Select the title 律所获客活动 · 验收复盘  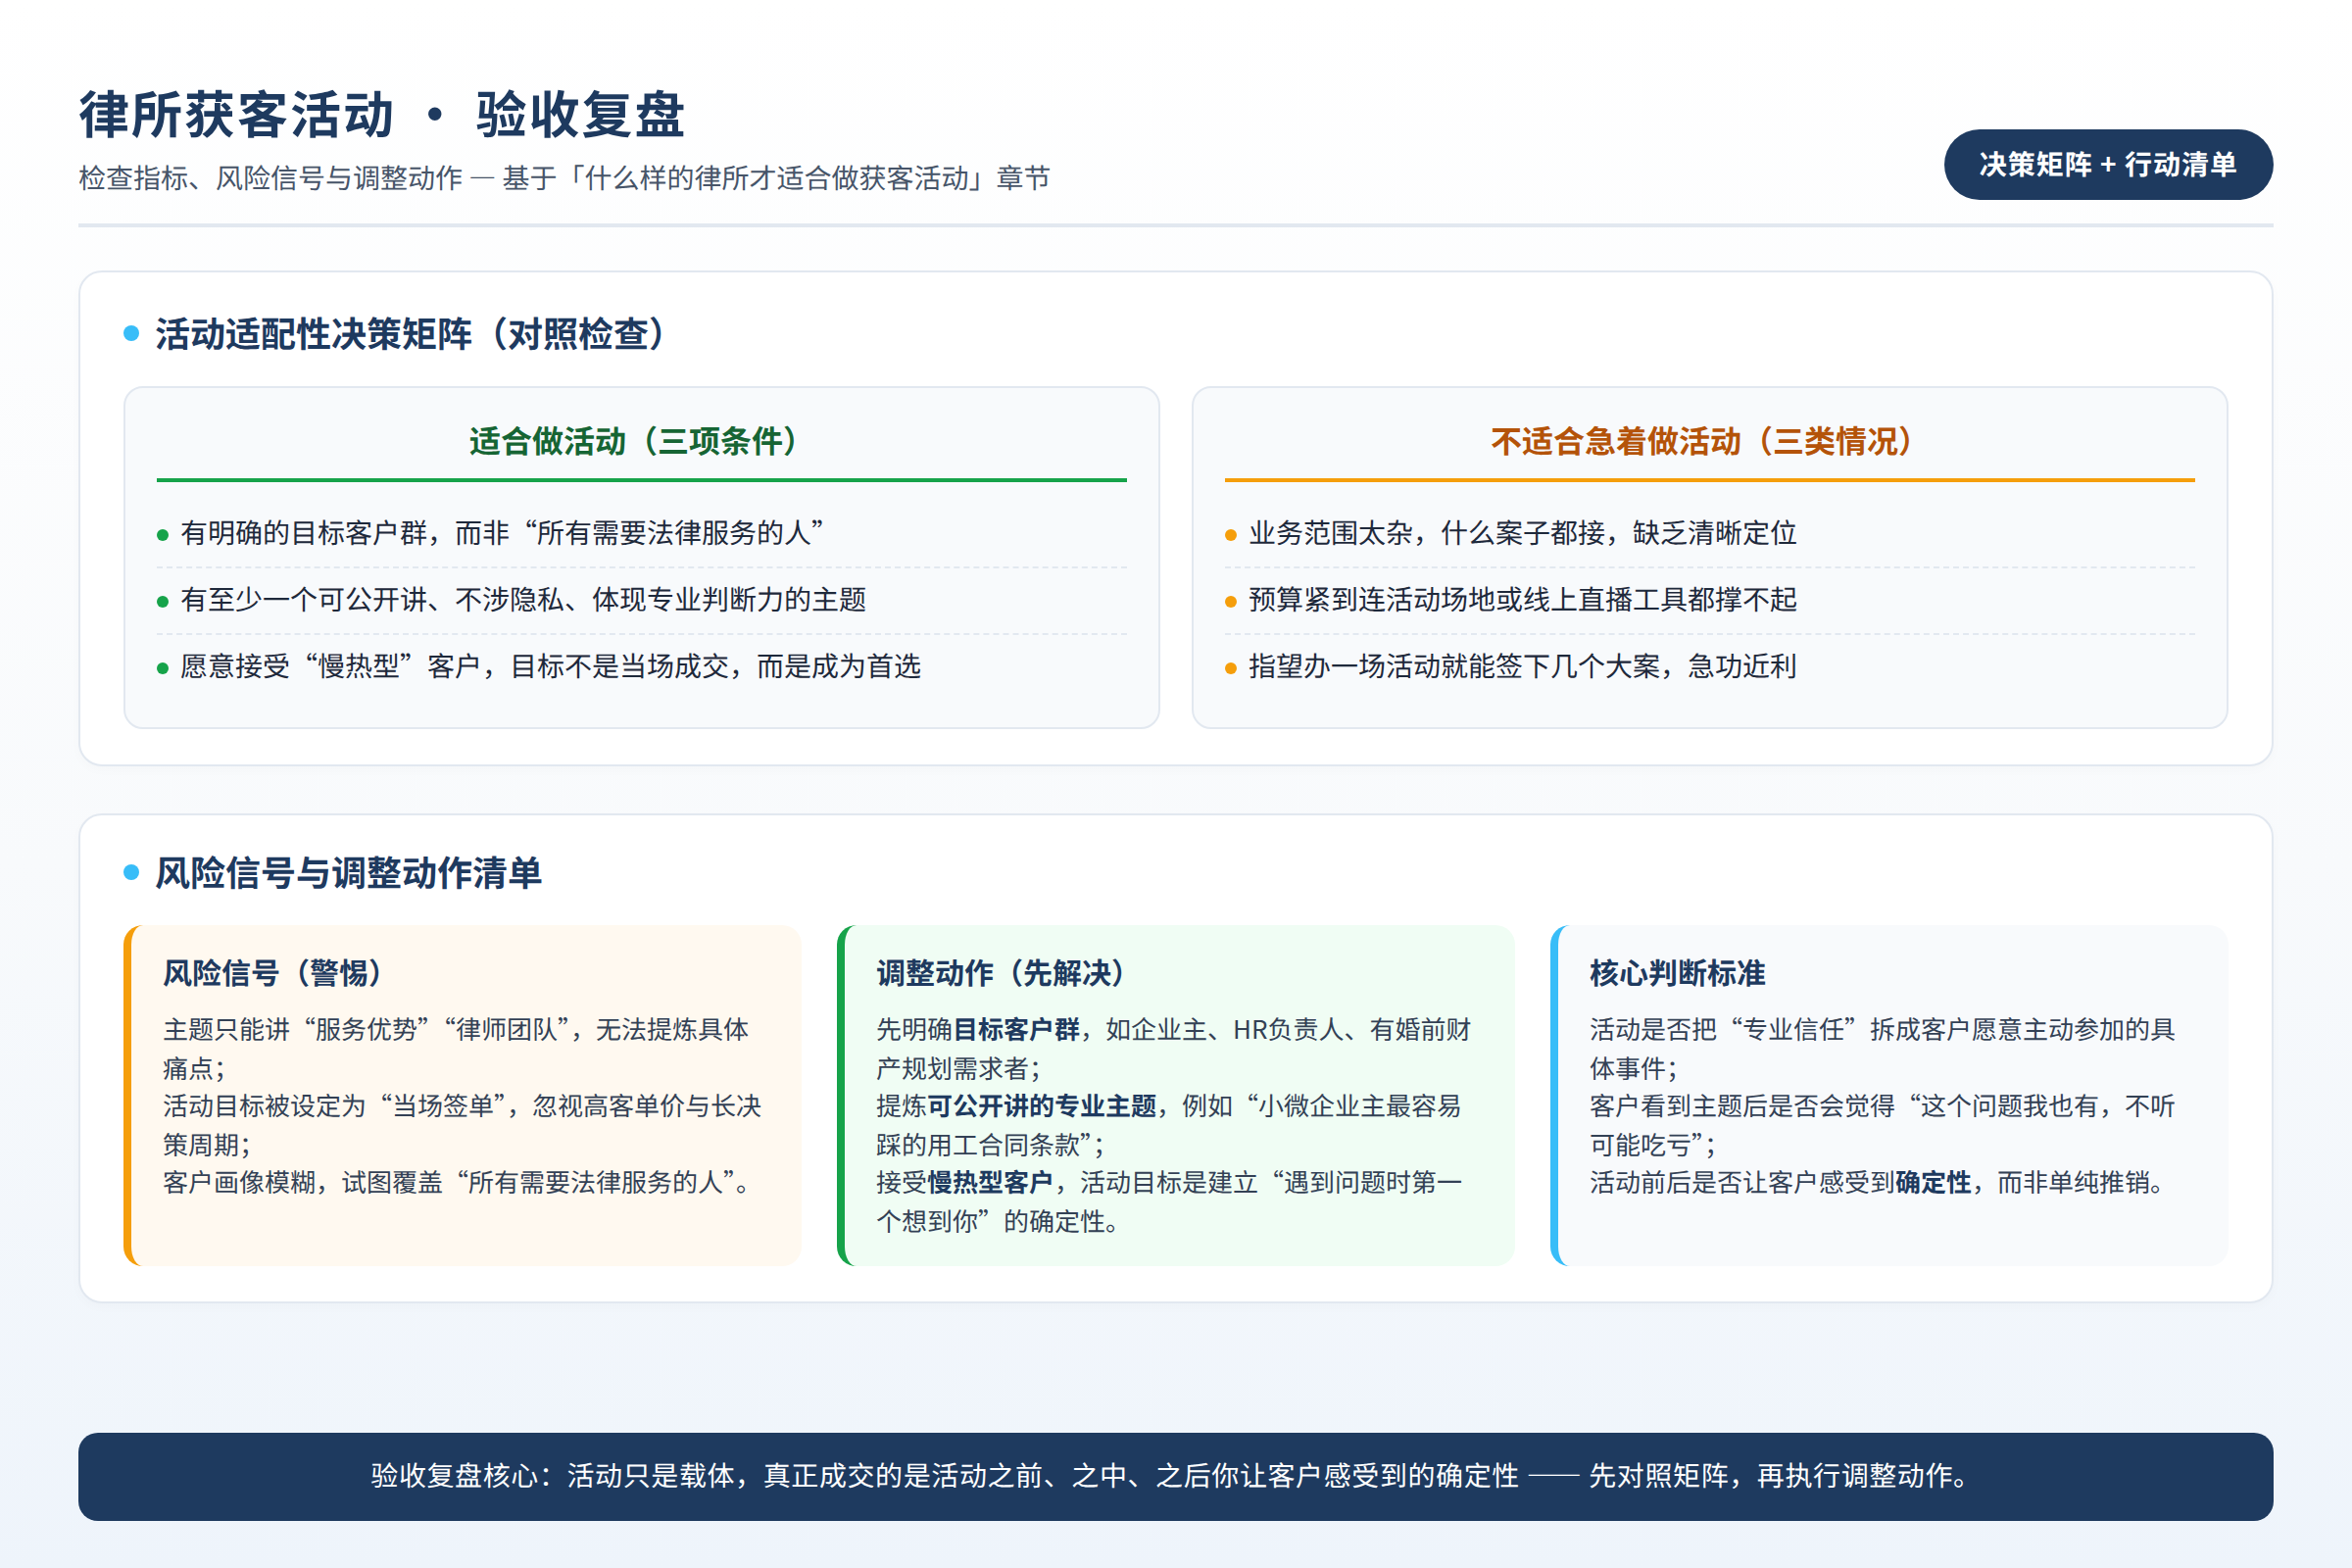(x=382, y=114)
